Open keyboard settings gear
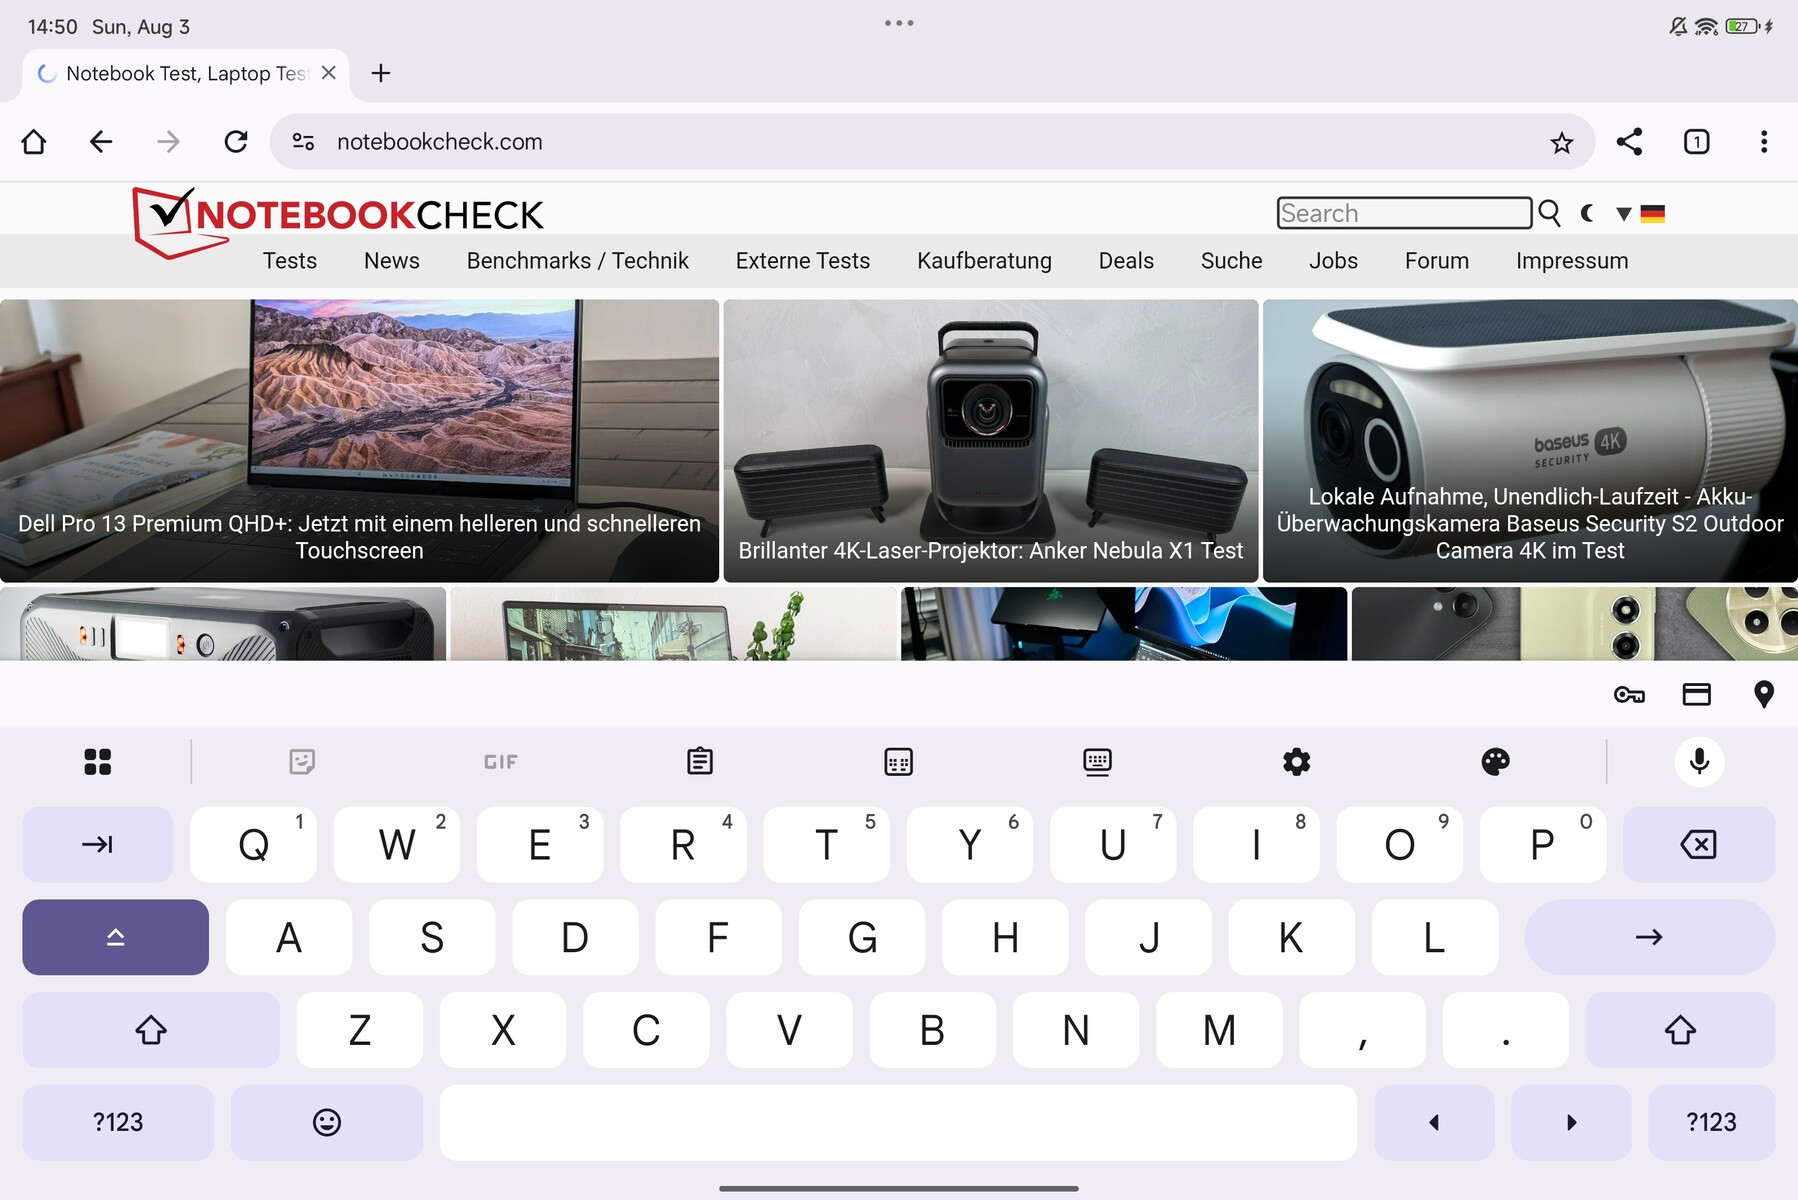This screenshot has height=1200, width=1798. tap(1297, 762)
